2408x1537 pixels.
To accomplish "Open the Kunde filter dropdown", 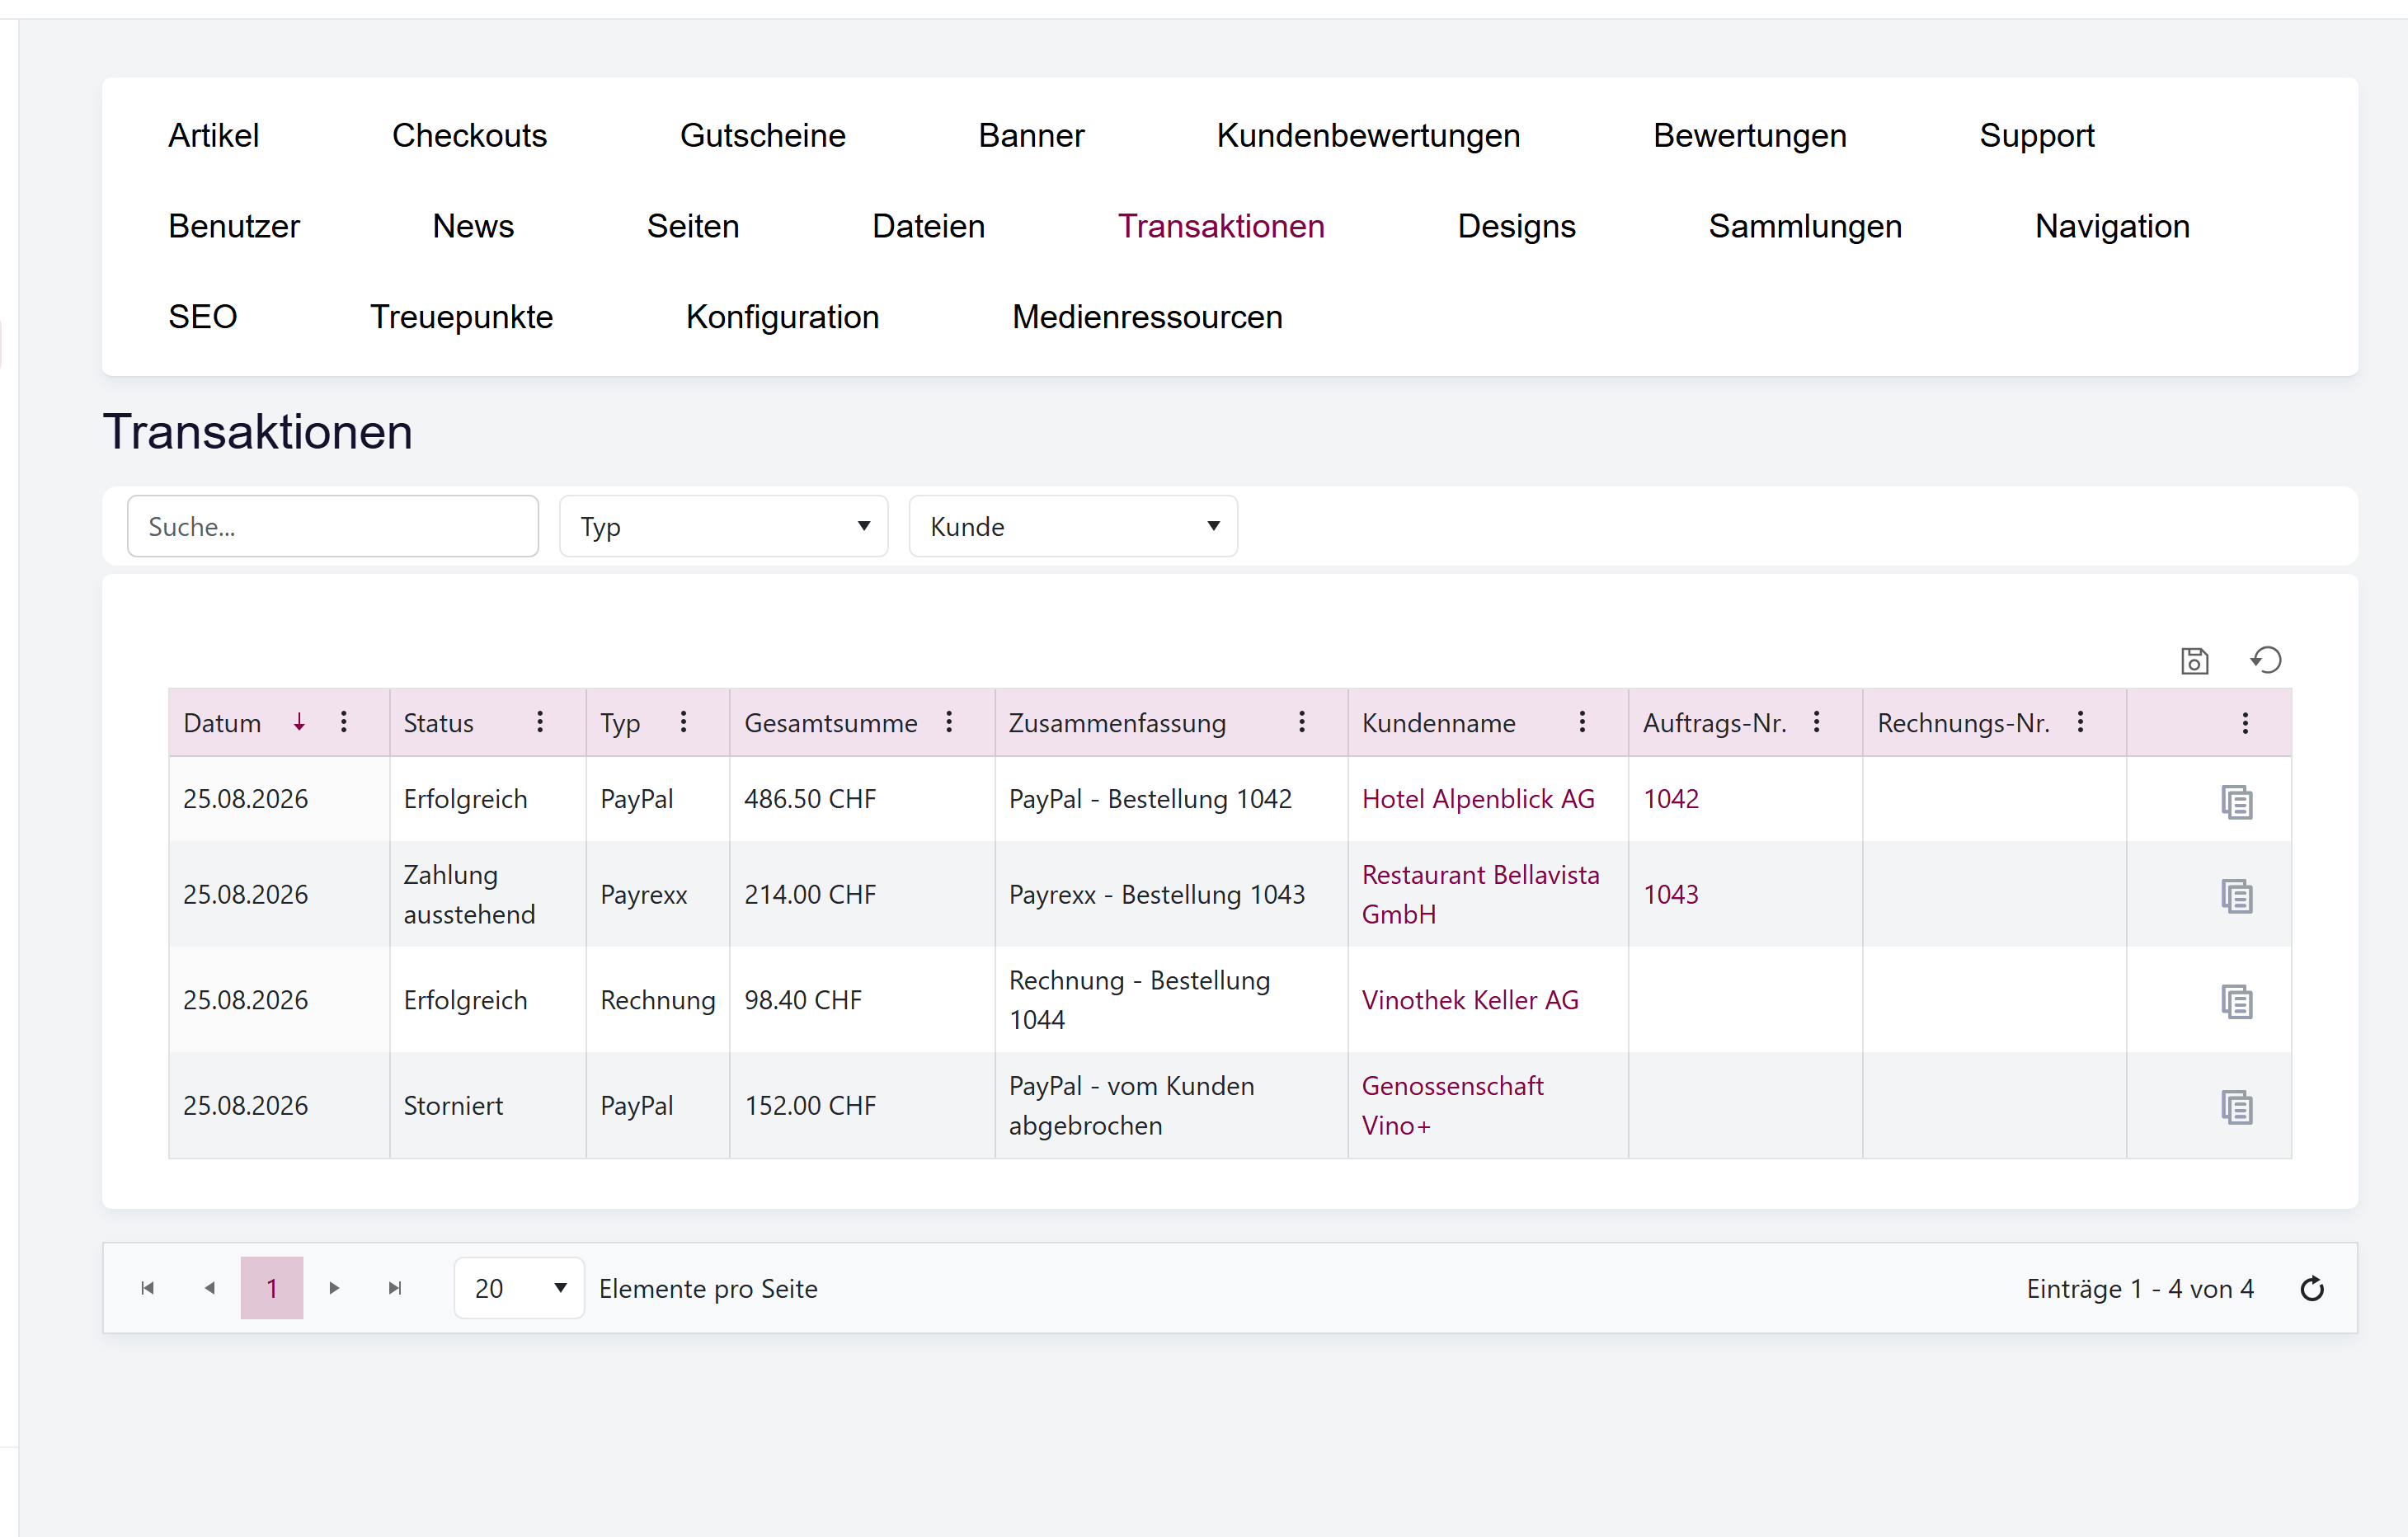I will pyautogui.click(x=1073, y=526).
